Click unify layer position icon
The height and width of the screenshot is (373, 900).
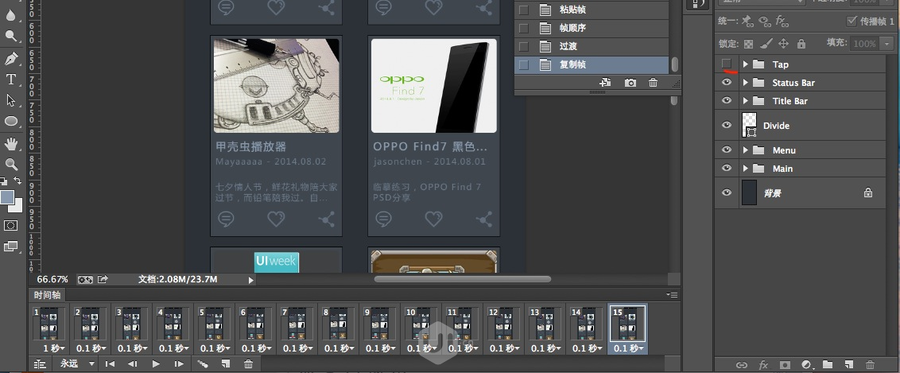(x=747, y=21)
